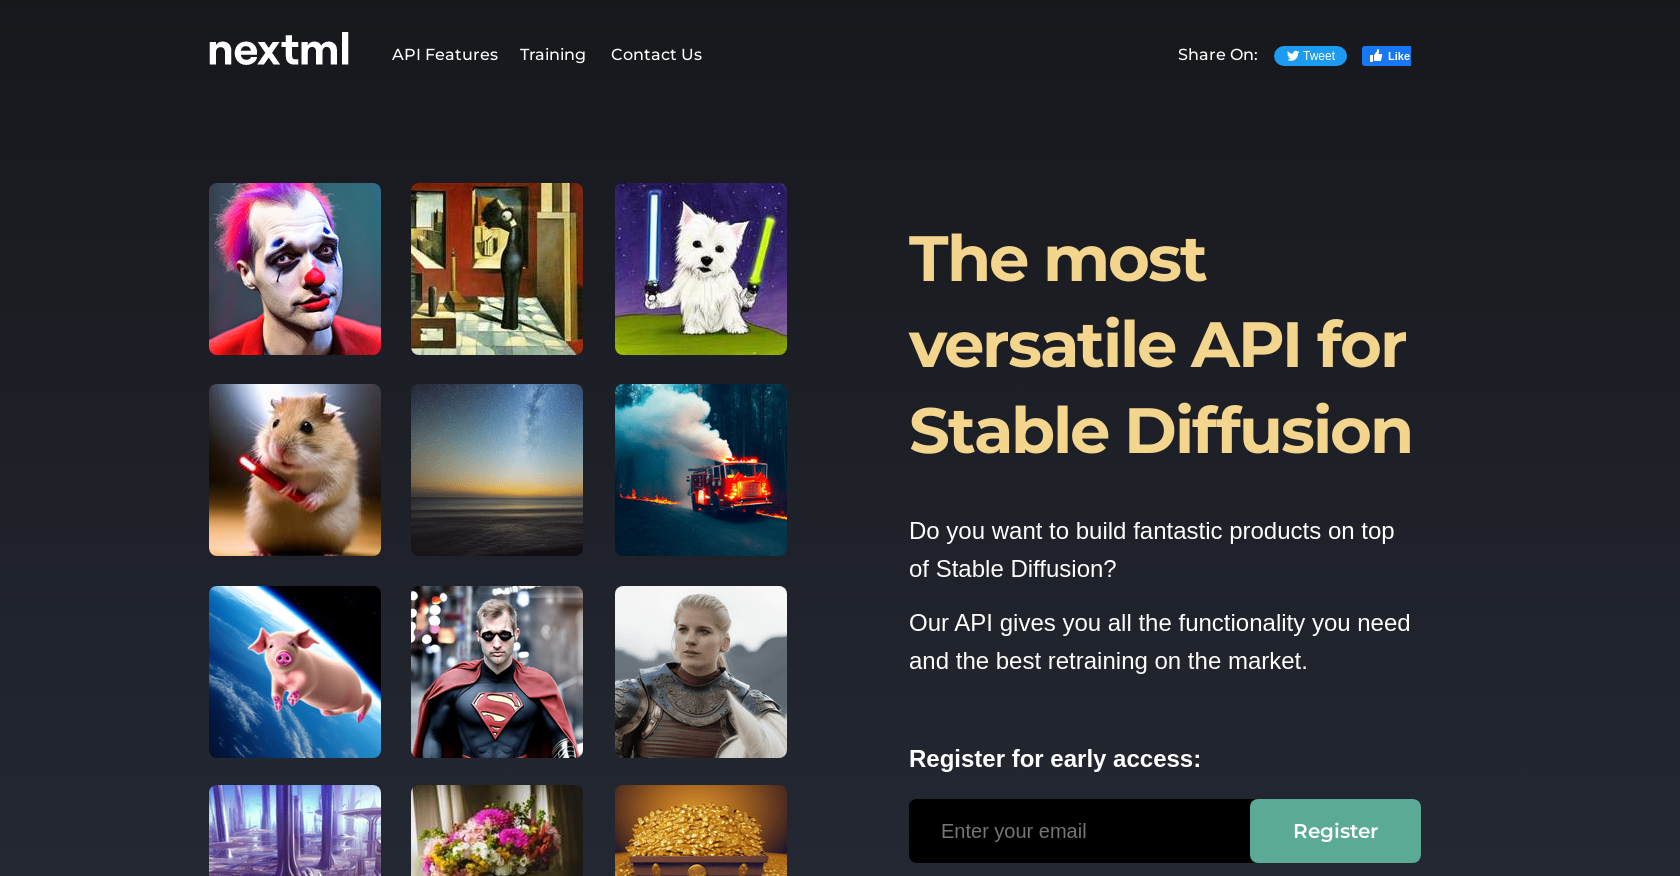Click the Register button
1680x876 pixels.
[1335, 831]
